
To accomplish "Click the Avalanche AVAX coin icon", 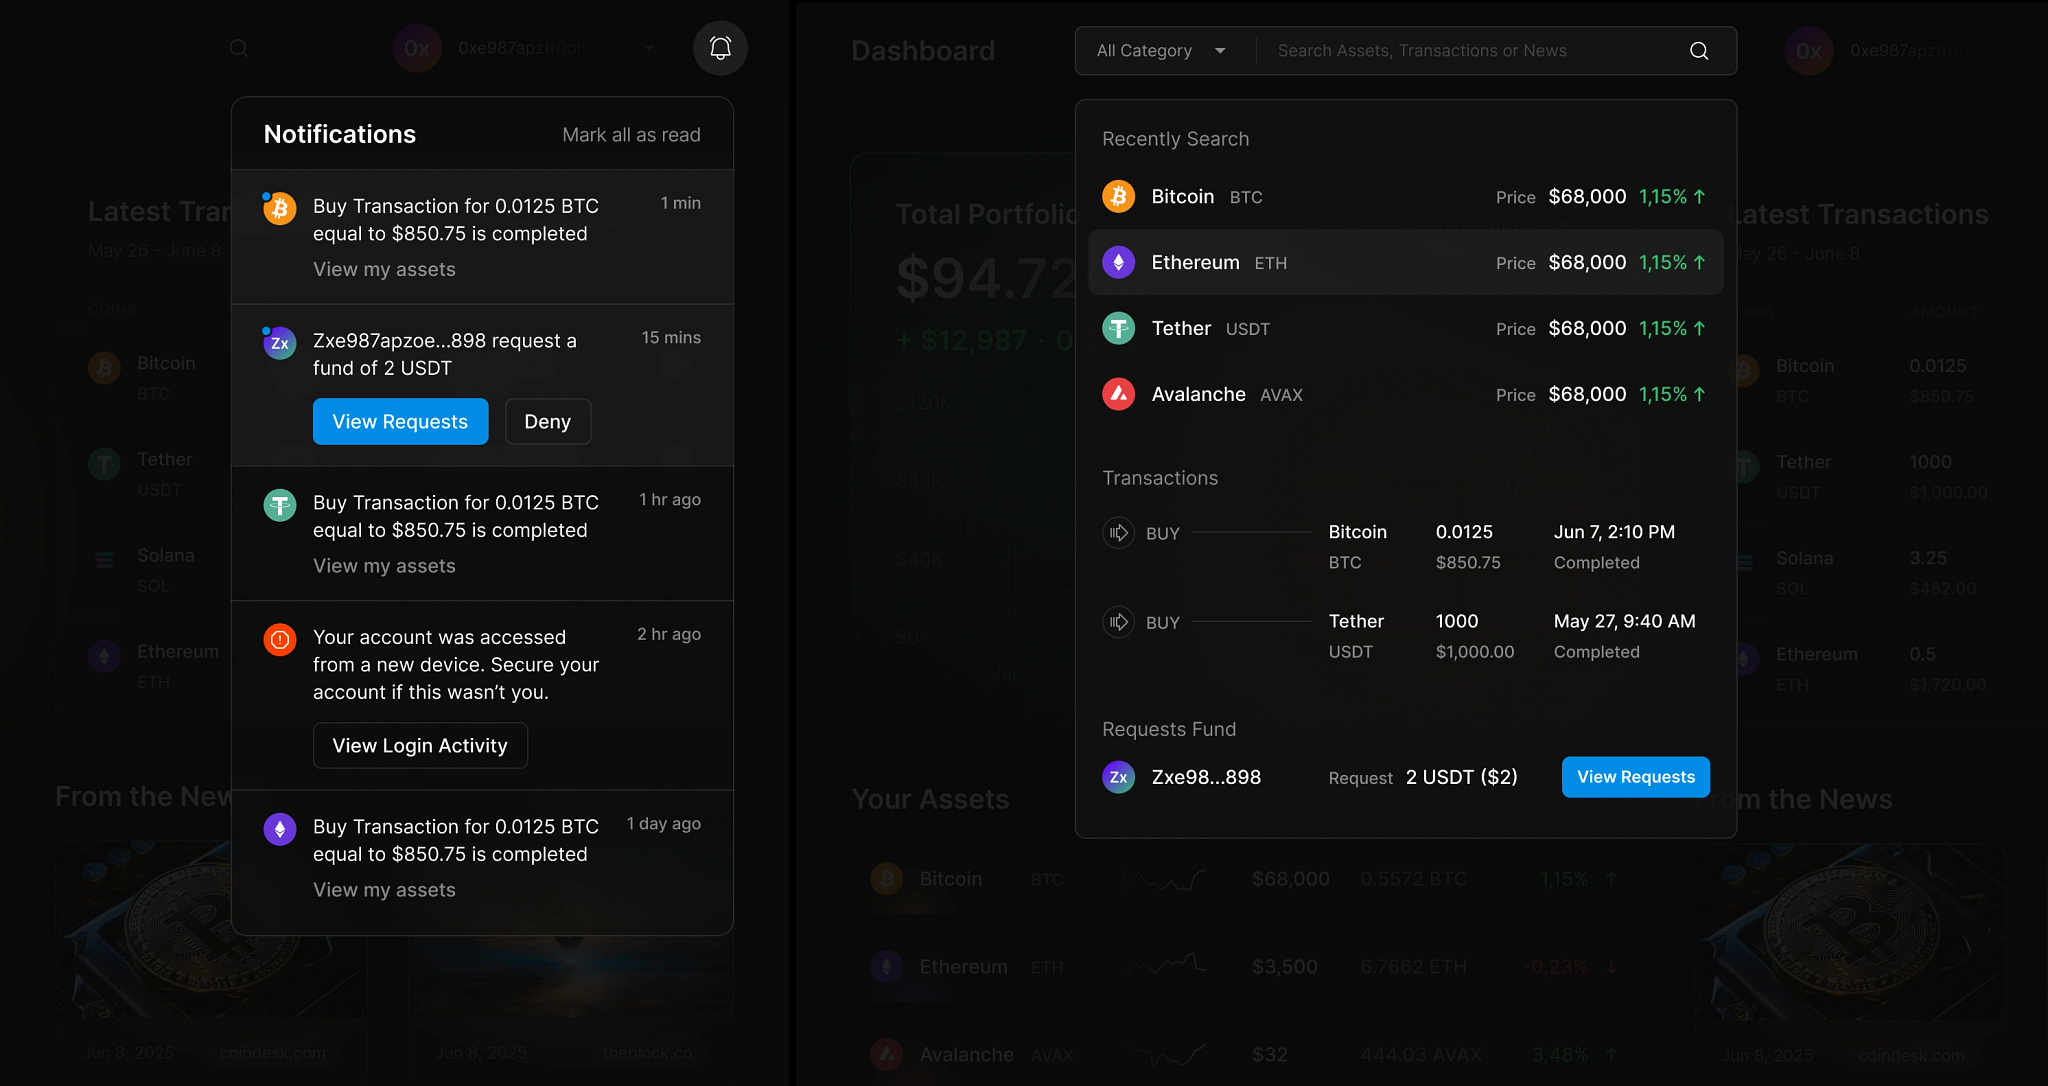I will (1118, 394).
